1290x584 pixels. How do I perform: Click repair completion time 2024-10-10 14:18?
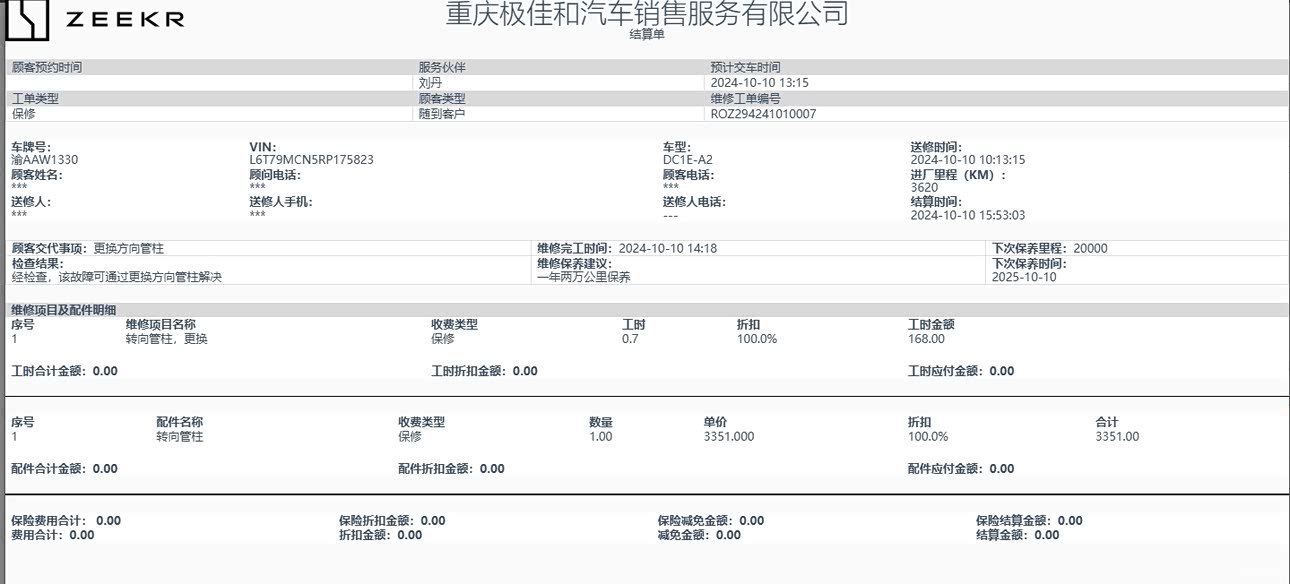point(667,249)
